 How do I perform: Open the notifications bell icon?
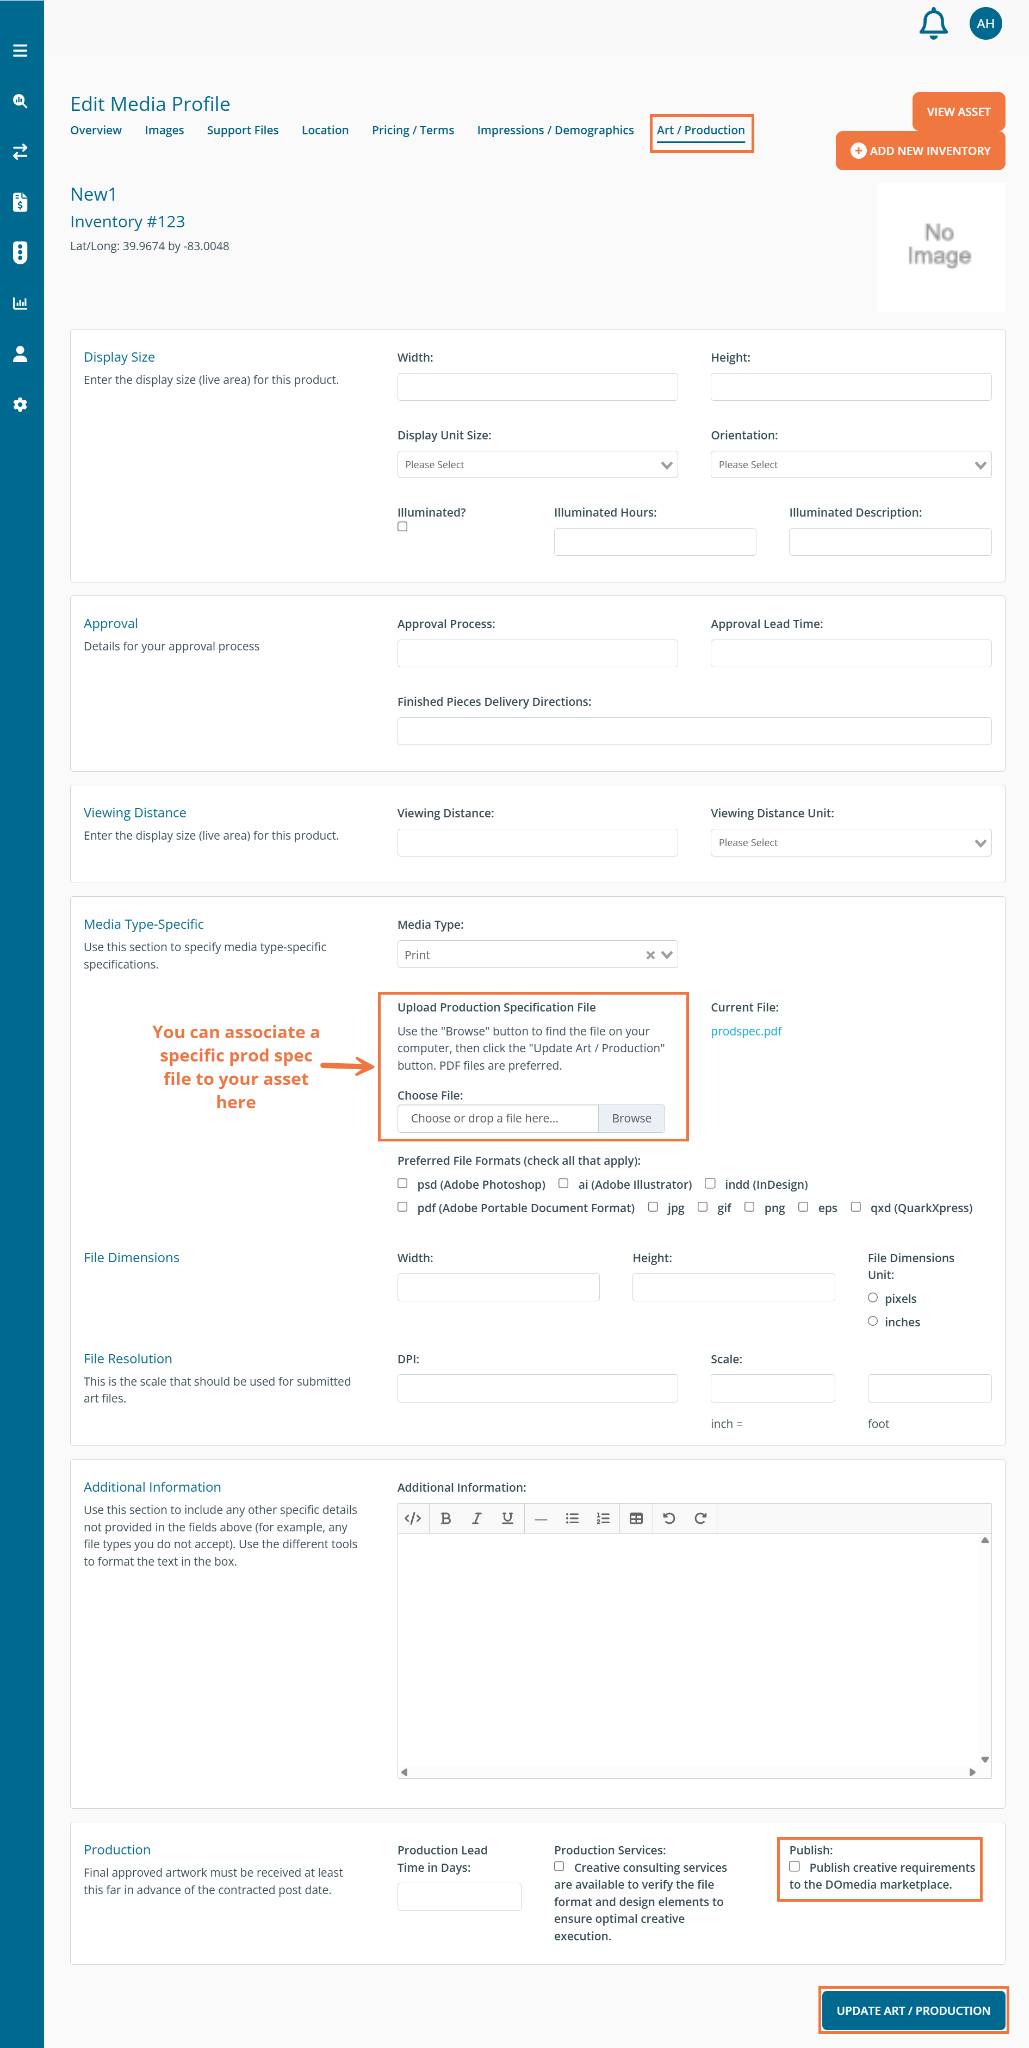[x=933, y=23]
